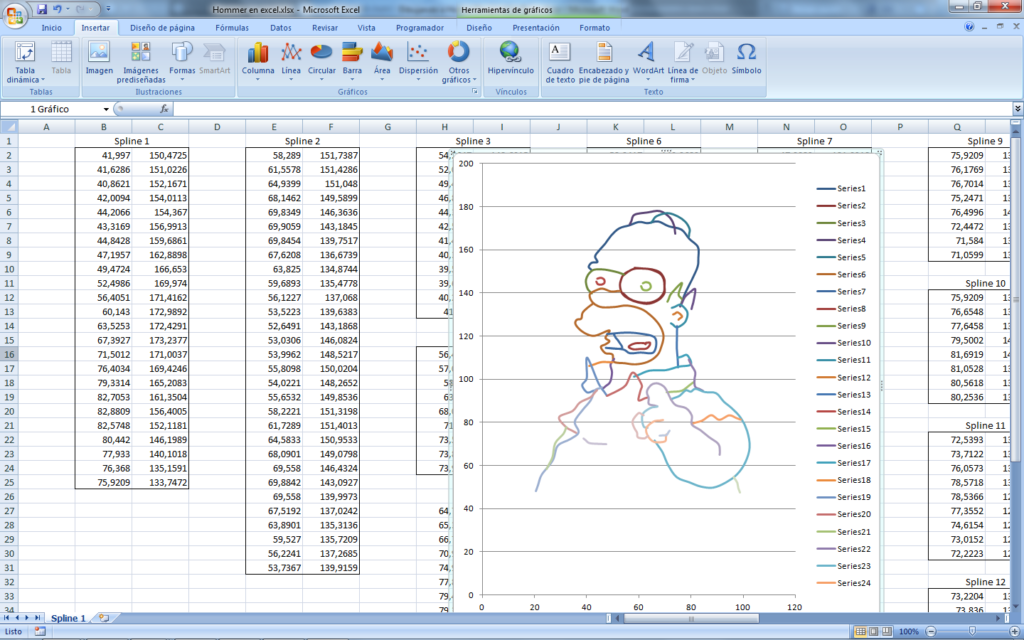Add a Línea de firma
This screenshot has height=640, width=1024.
coord(682,63)
